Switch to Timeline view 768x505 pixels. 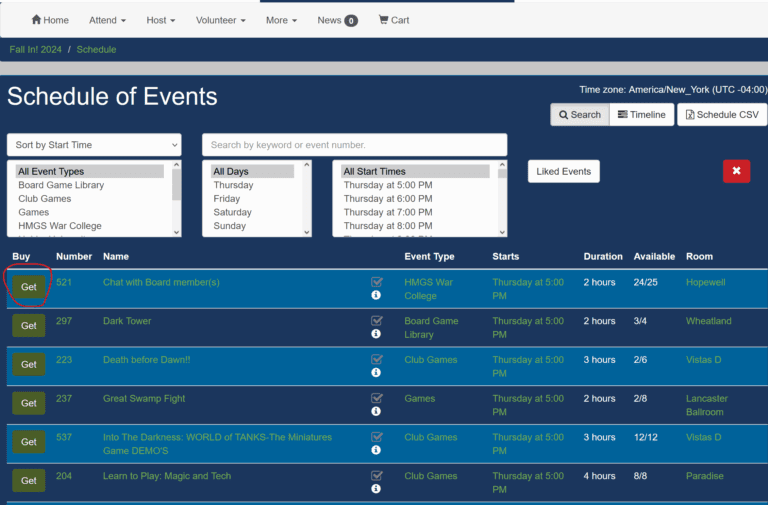pos(640,115)
